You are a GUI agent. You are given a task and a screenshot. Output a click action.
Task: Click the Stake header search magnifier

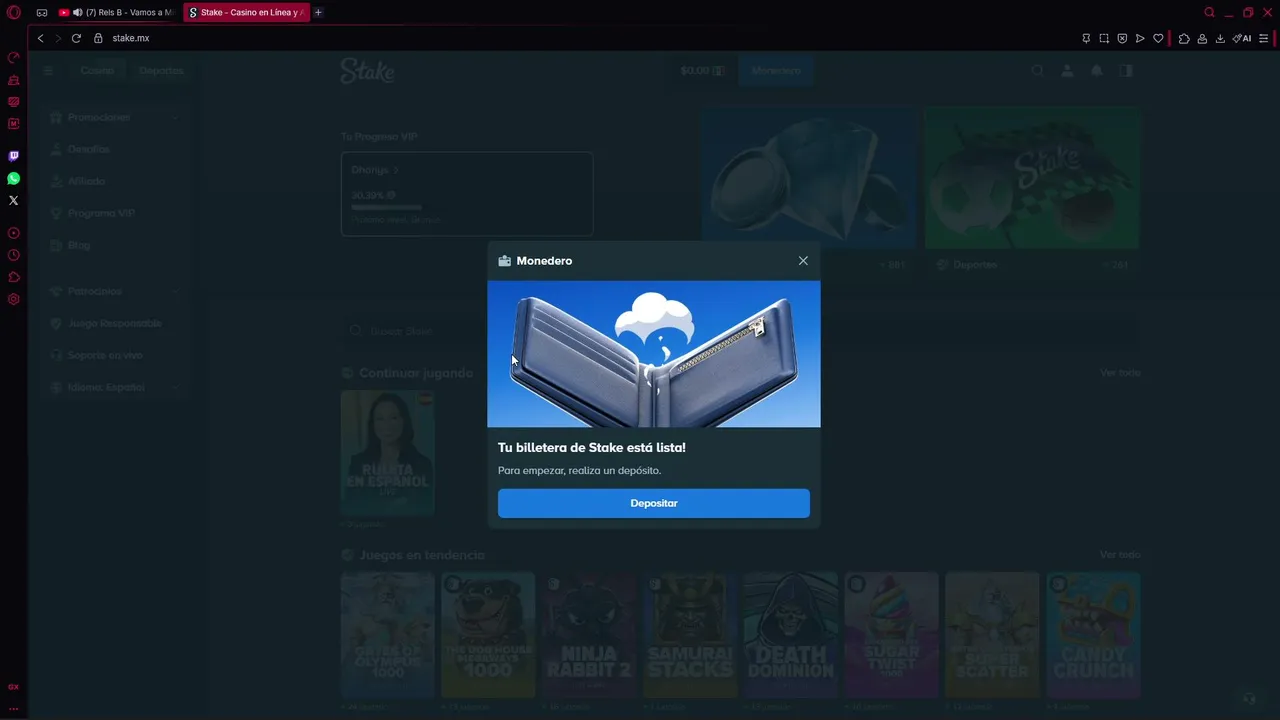(x=1038, y=71)
